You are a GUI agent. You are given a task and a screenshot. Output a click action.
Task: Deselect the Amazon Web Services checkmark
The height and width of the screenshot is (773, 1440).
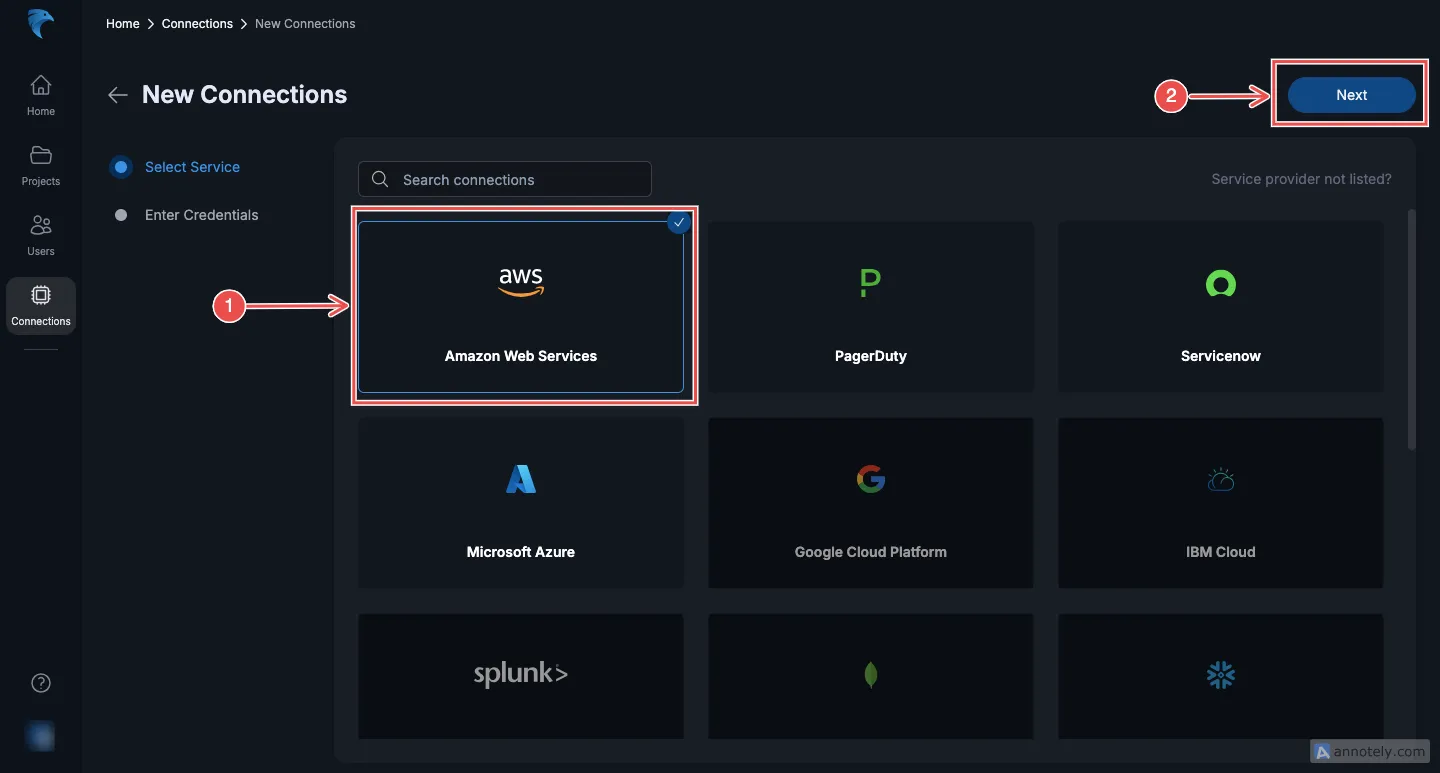pos(680,222)
